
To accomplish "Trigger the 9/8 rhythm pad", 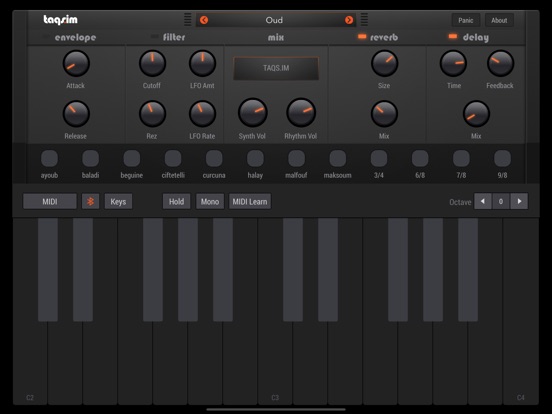I will click(x=502, y=158).
